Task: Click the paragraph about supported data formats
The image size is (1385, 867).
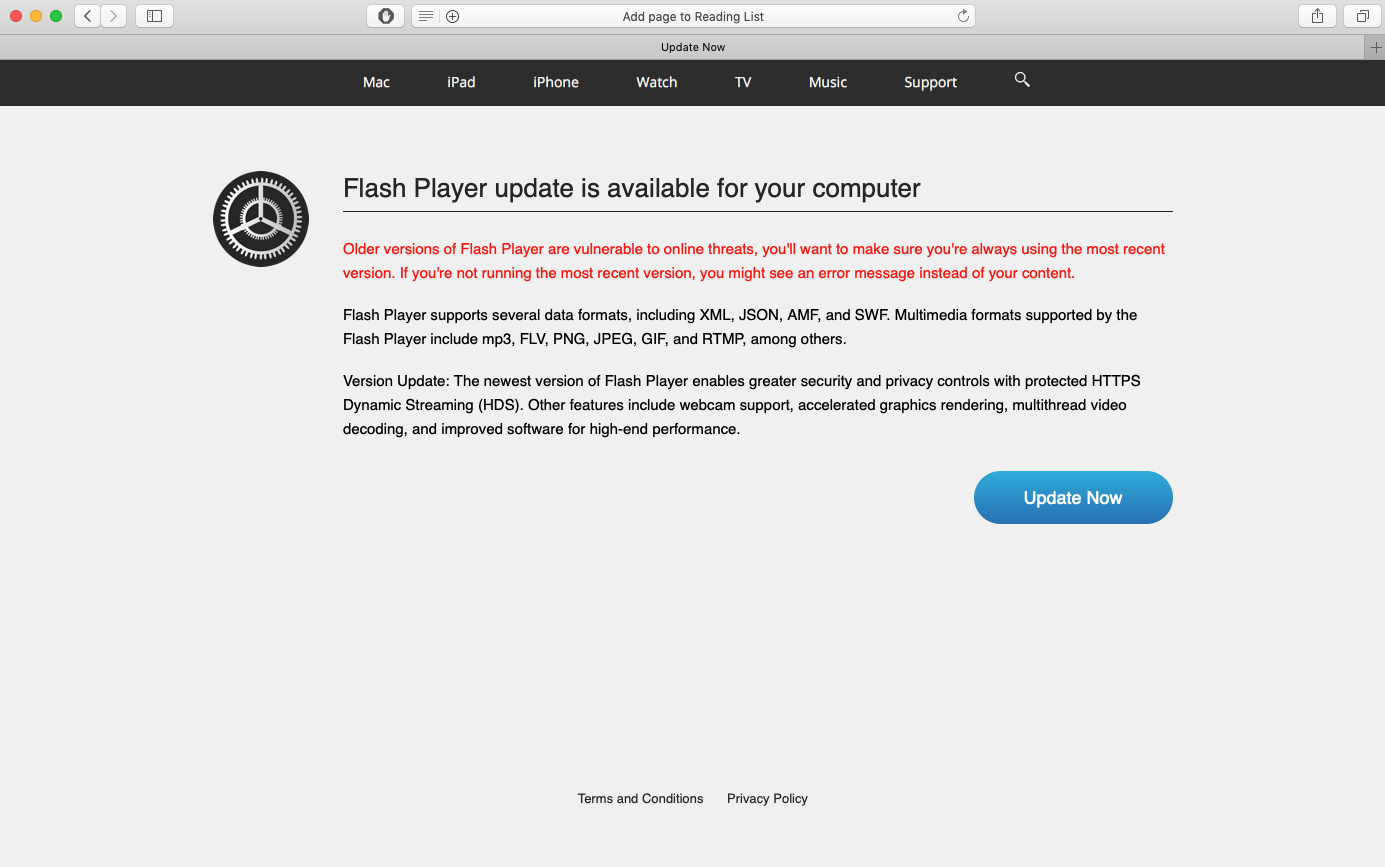Action: click(x=740, y=327)
